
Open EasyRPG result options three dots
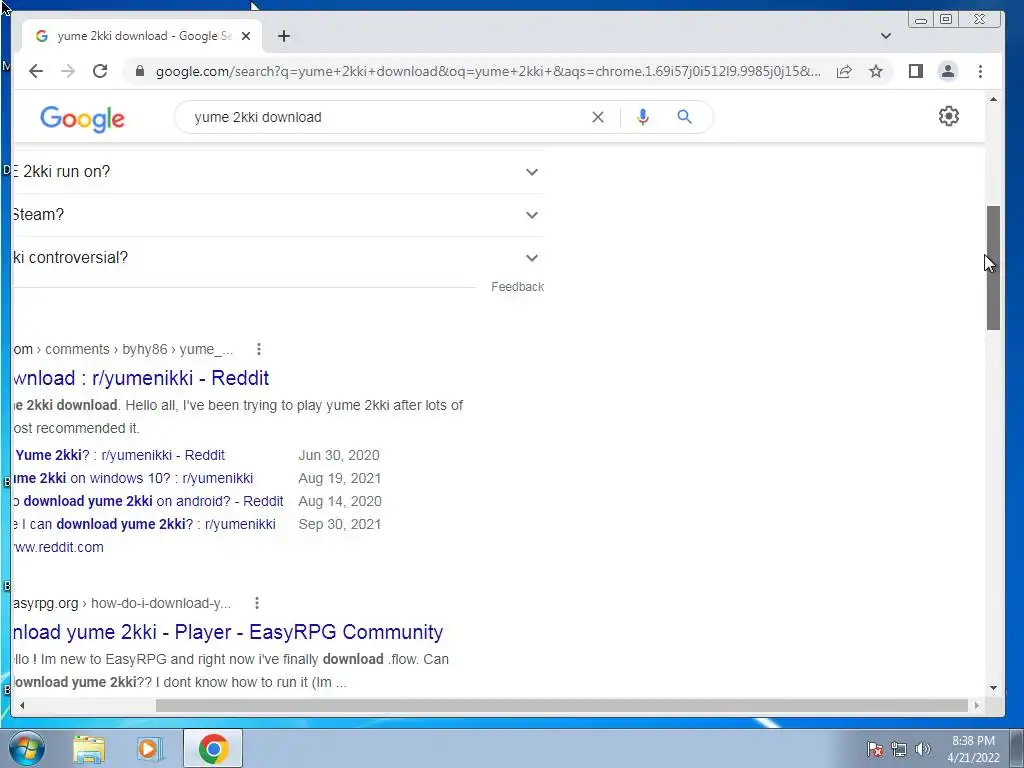click(257, 603)
